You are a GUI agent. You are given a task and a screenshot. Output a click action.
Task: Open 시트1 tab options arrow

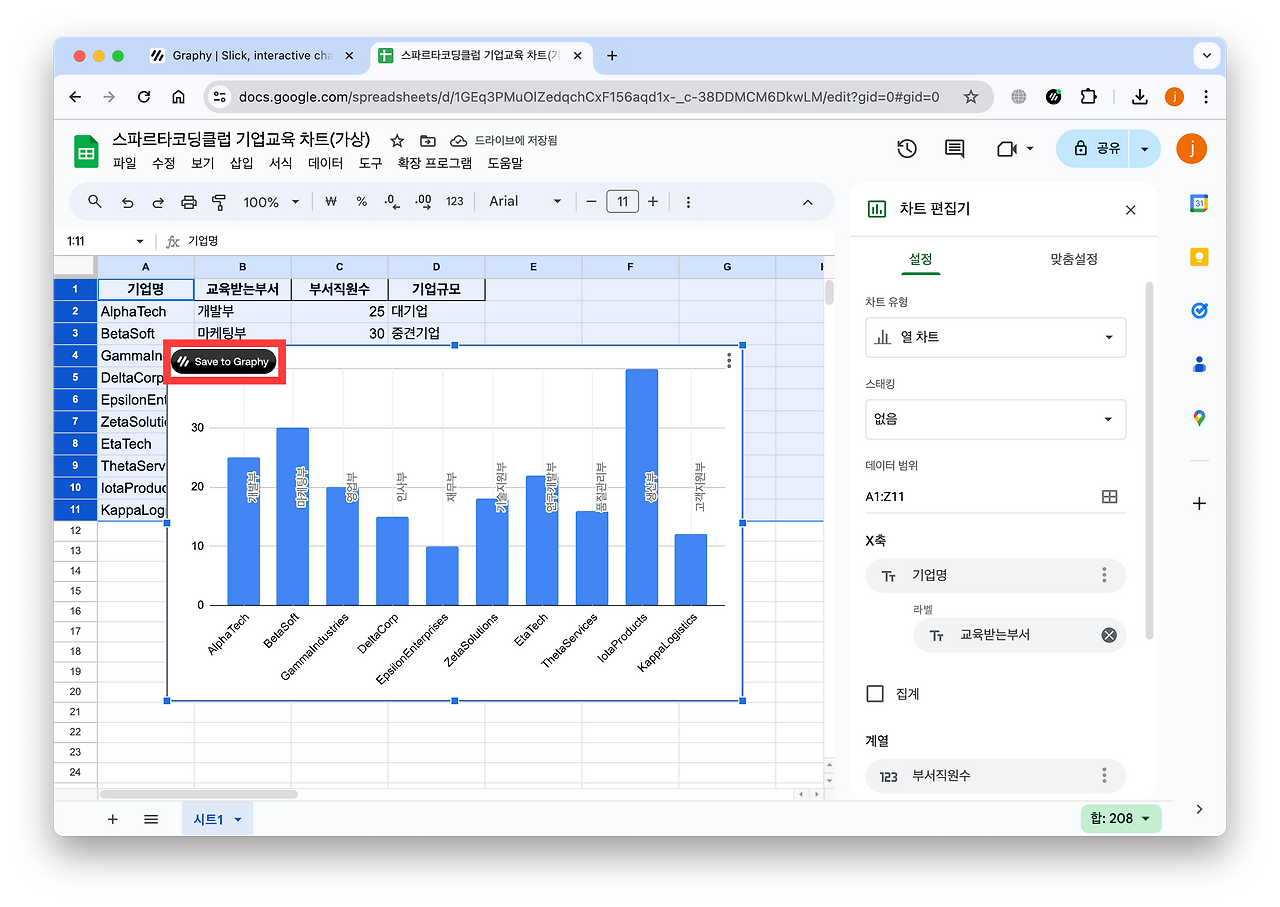(x=238, y=820)
